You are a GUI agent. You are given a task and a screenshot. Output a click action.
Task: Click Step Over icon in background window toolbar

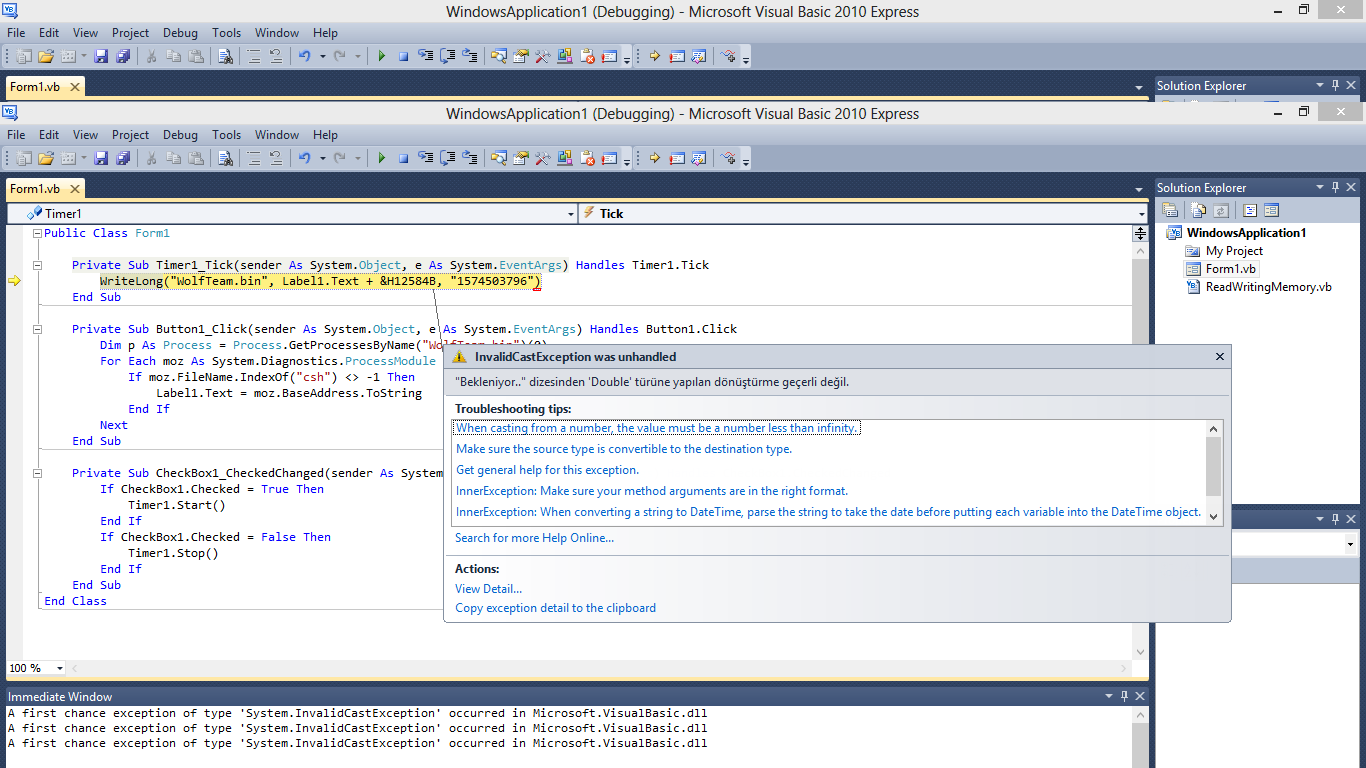[447, 56]
